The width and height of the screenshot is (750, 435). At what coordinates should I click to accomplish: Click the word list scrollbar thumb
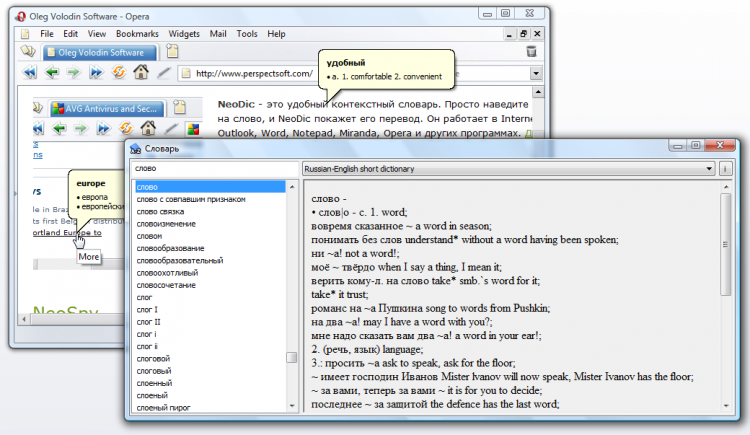pyautogui.click(x=291, y=357)
